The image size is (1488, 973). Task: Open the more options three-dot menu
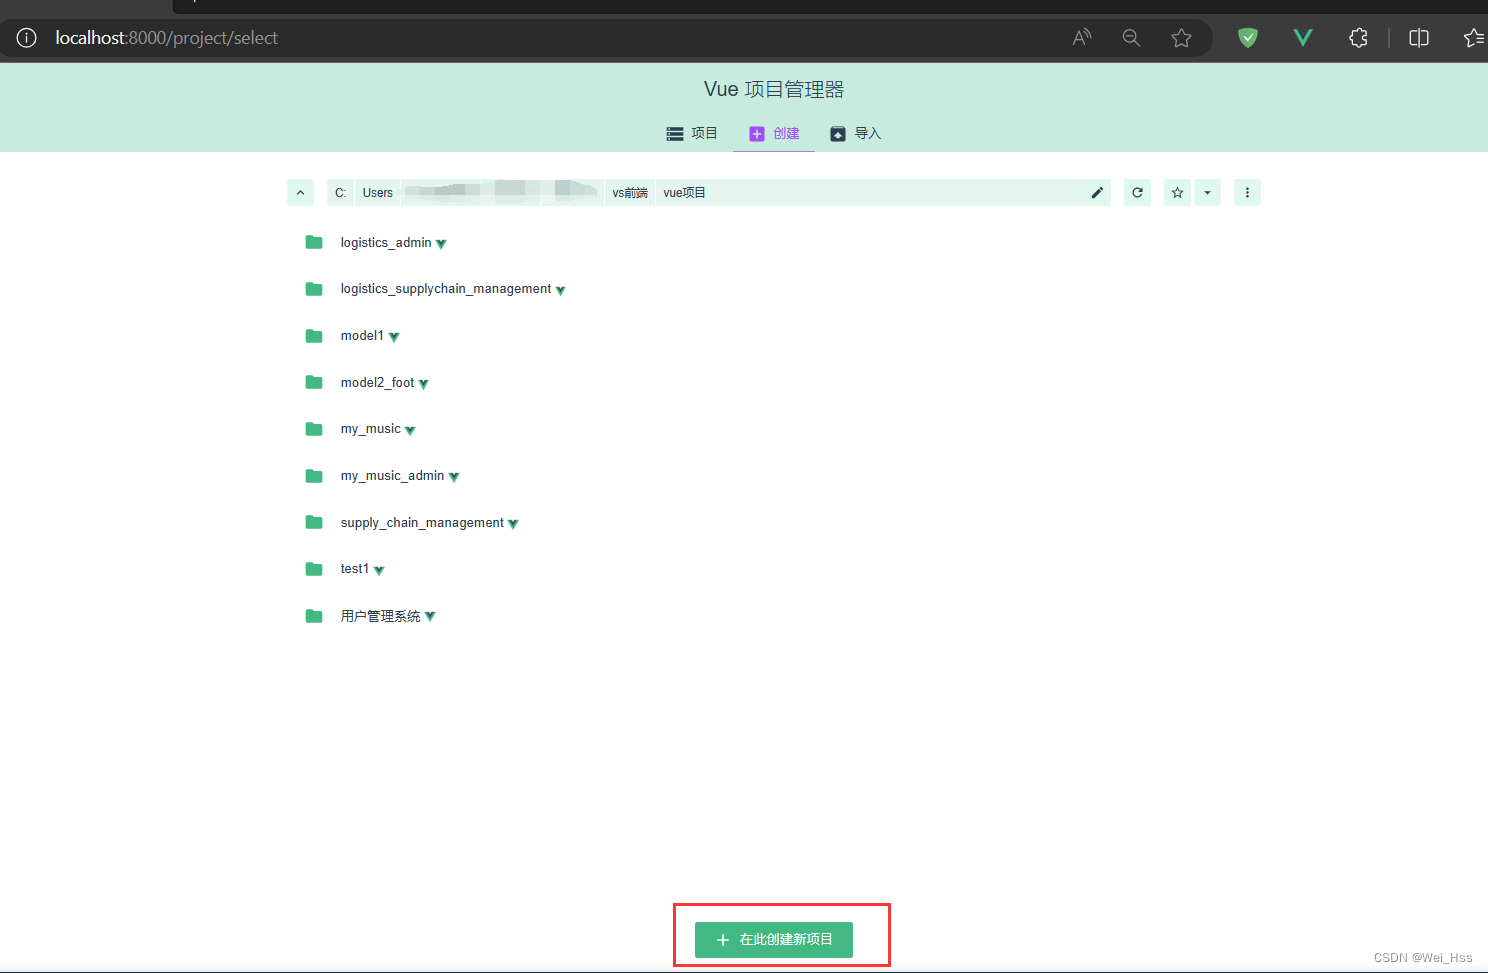tap(1247, 192)
